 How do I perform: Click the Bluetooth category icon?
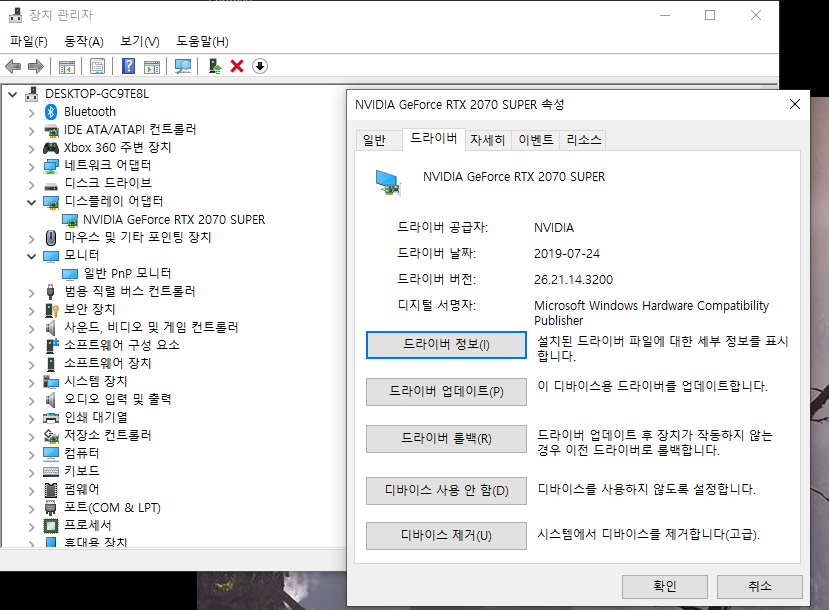(51, 112)
